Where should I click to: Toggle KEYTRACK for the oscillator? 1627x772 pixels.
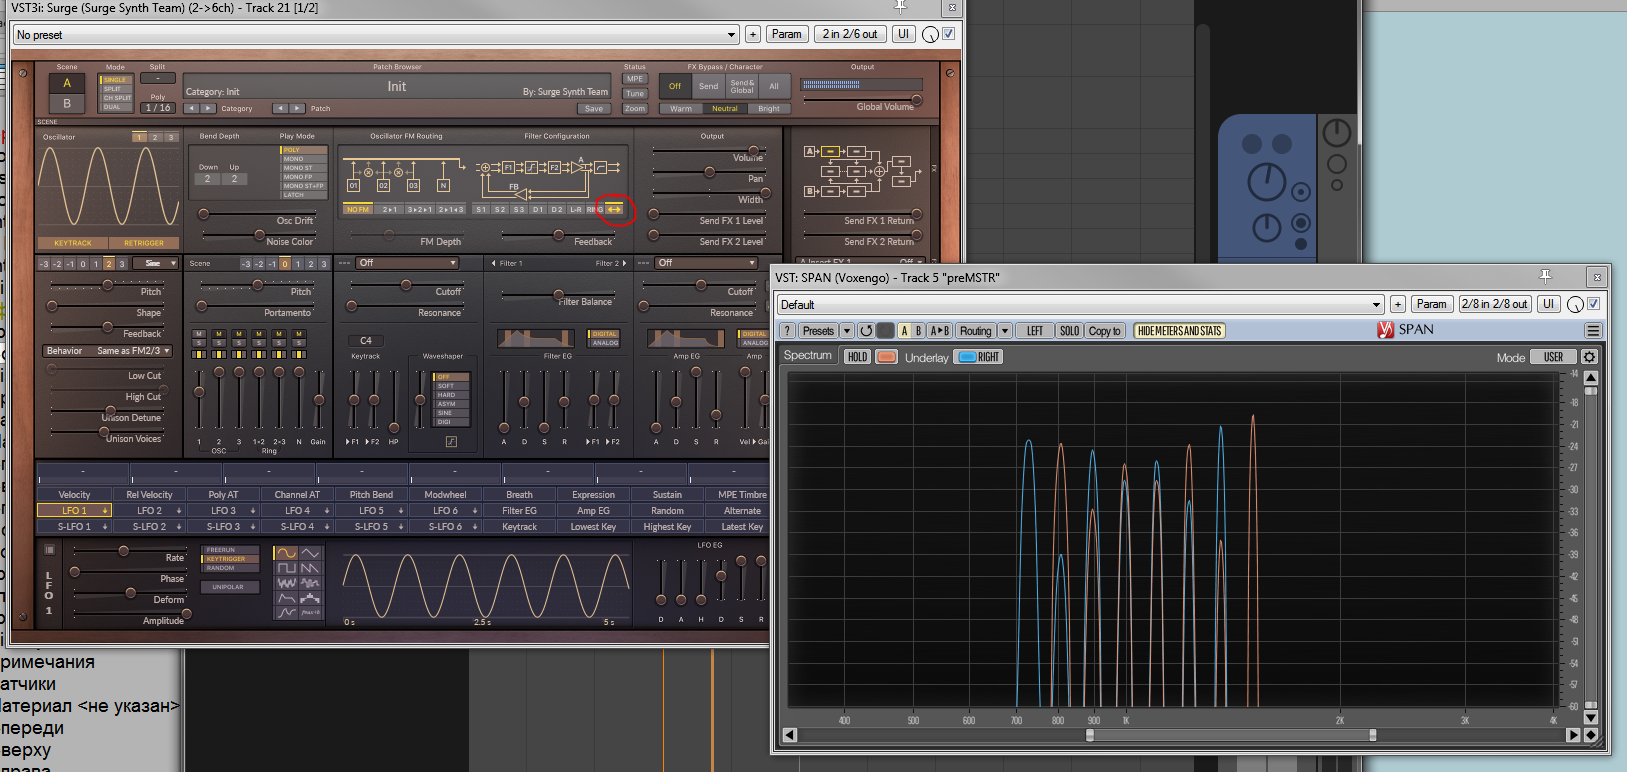pyautogui.click(x=73, y=243)
